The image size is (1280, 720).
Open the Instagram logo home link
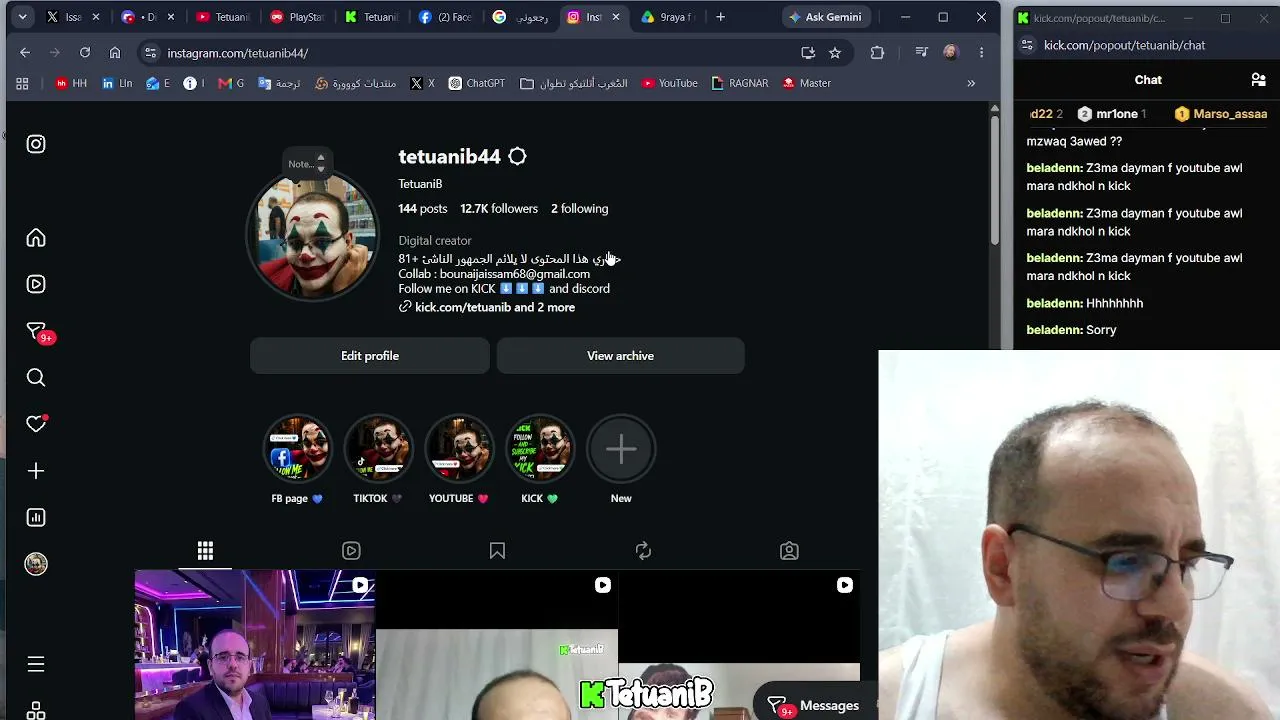[36, 144]
